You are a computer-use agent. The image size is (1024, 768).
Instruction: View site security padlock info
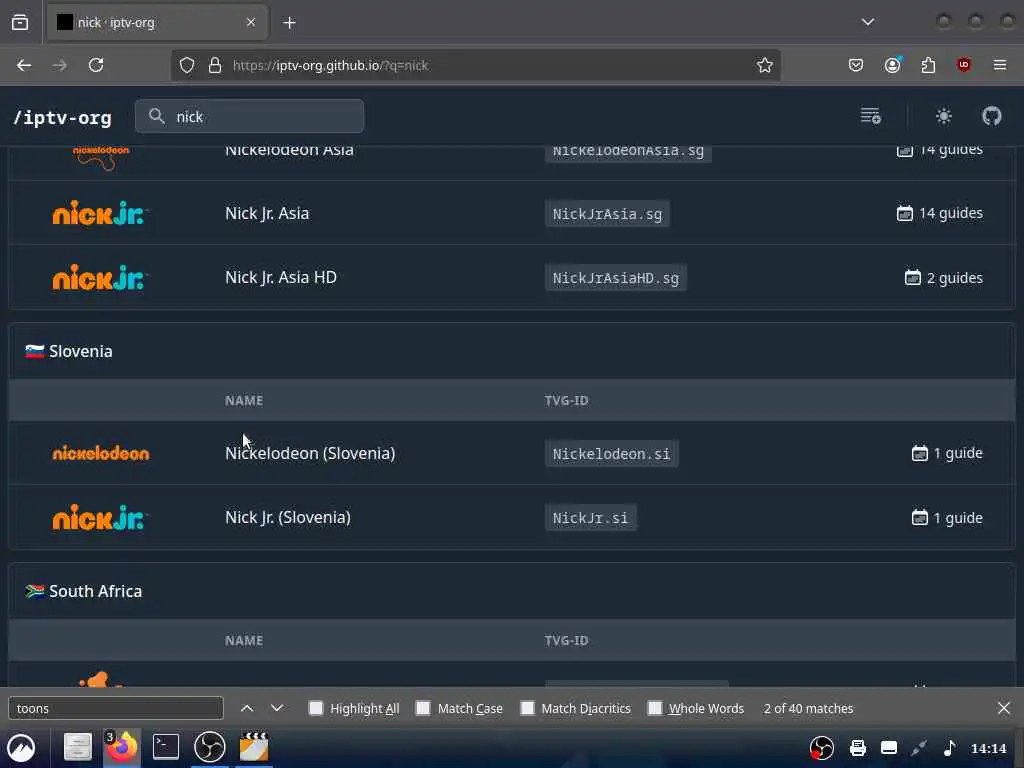pos(215,65)
